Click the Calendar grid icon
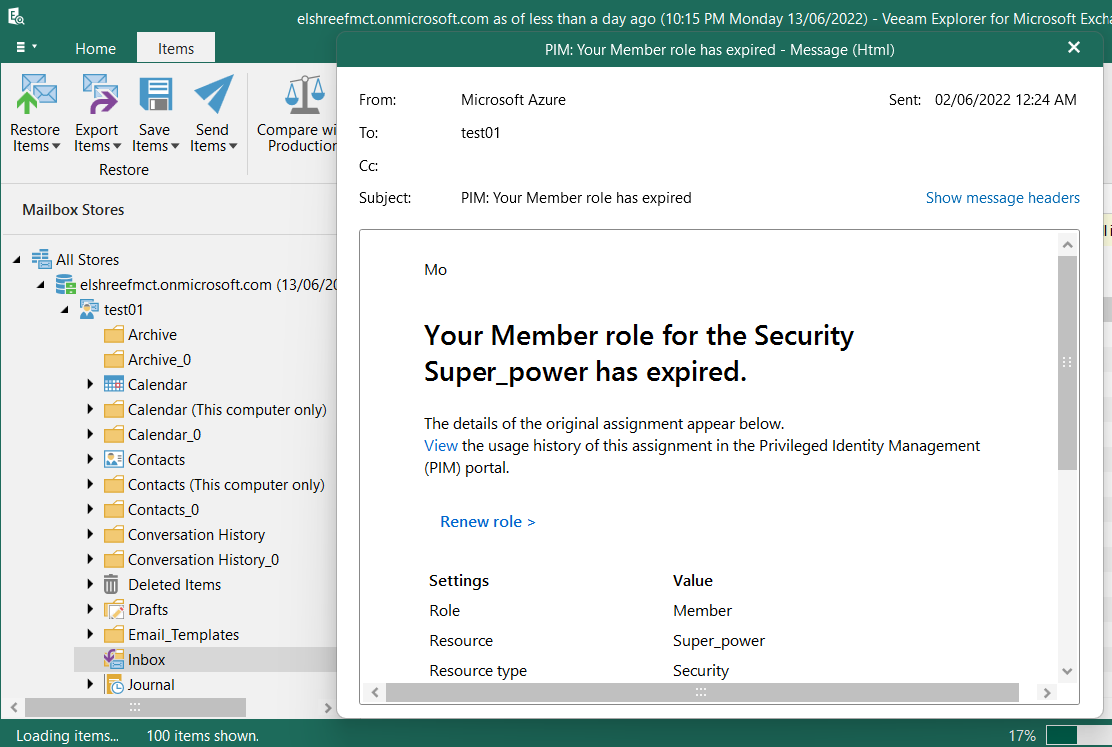Image resolution: width=1112 pixels, height=747 pixels. point(113,384)
